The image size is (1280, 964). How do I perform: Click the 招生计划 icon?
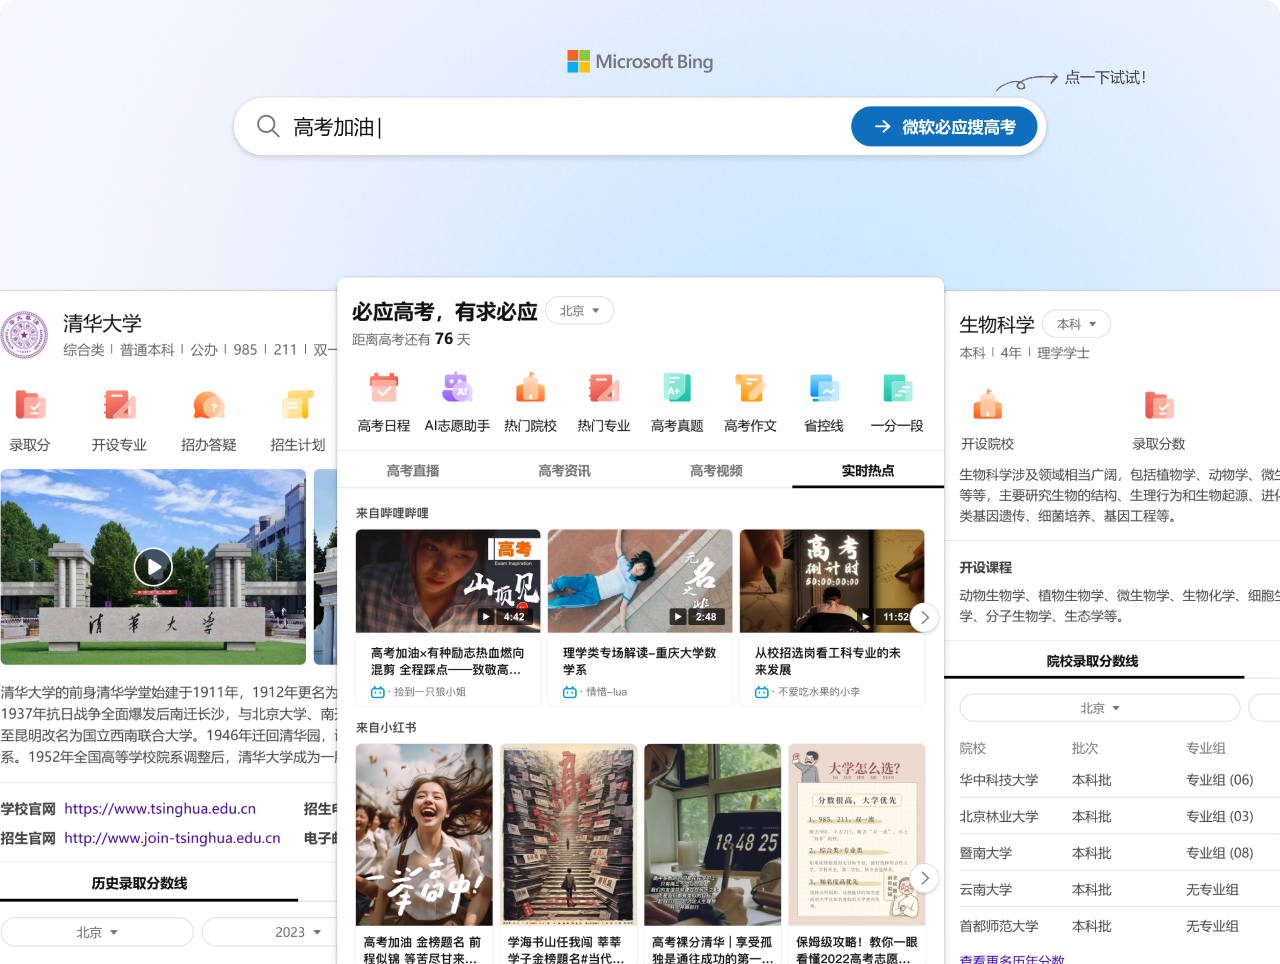[298, 405]
